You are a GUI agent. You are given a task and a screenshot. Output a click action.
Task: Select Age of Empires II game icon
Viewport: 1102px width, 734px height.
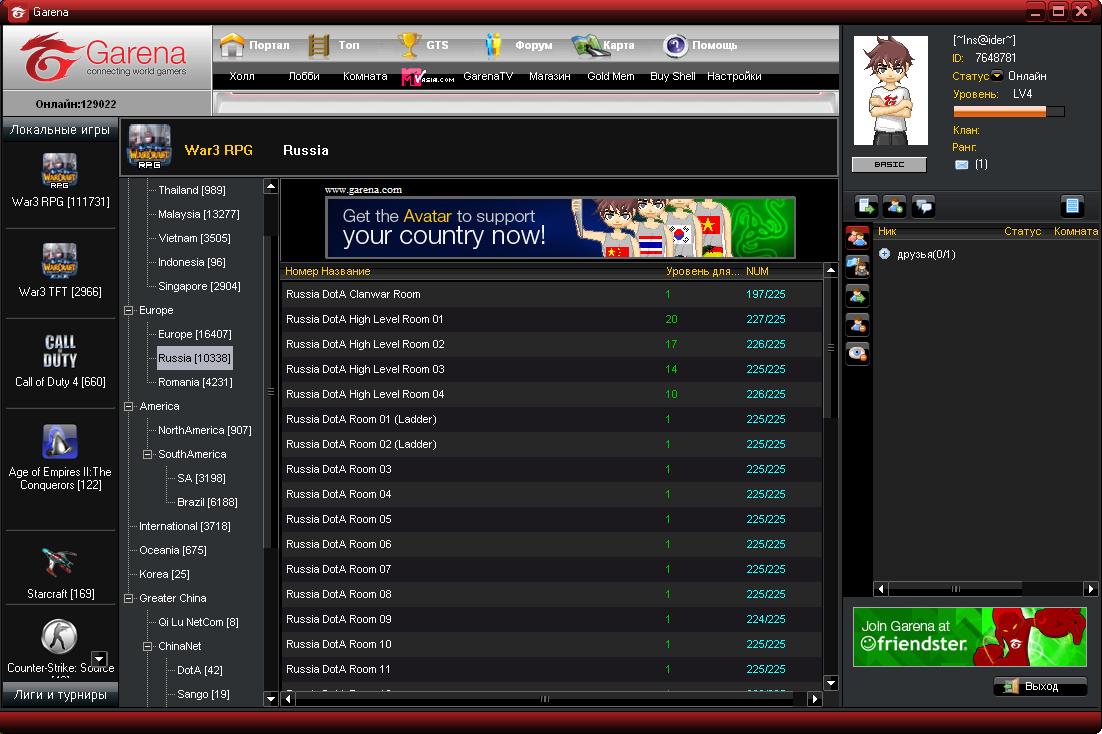click(60, 441)
